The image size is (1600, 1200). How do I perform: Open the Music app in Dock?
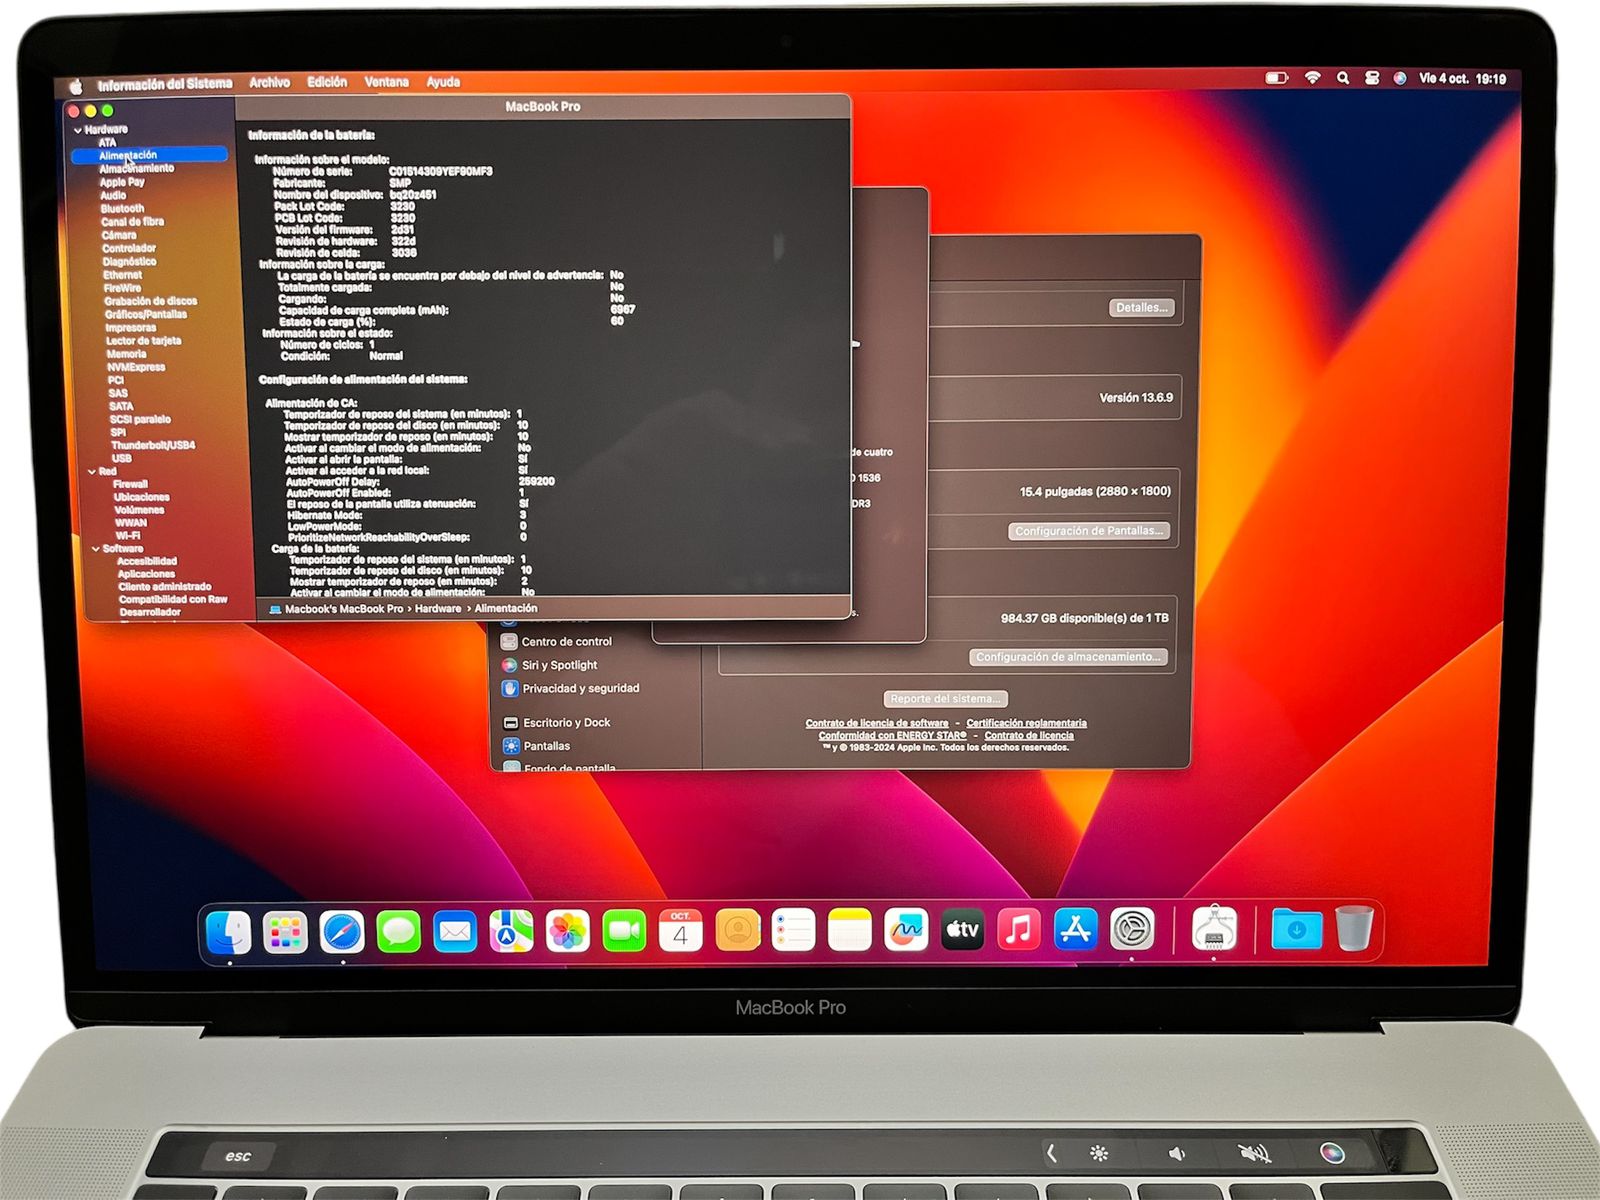pos(1019,930)
